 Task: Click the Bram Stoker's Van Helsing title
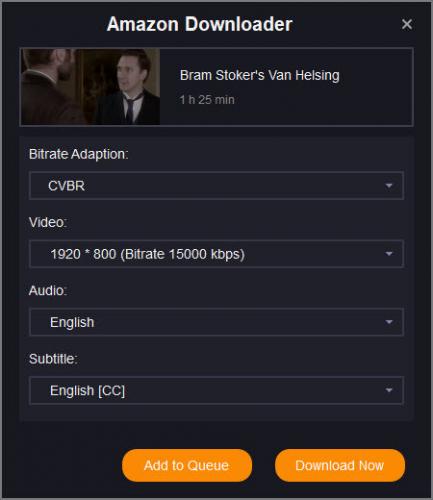click(x=260, y=75)
